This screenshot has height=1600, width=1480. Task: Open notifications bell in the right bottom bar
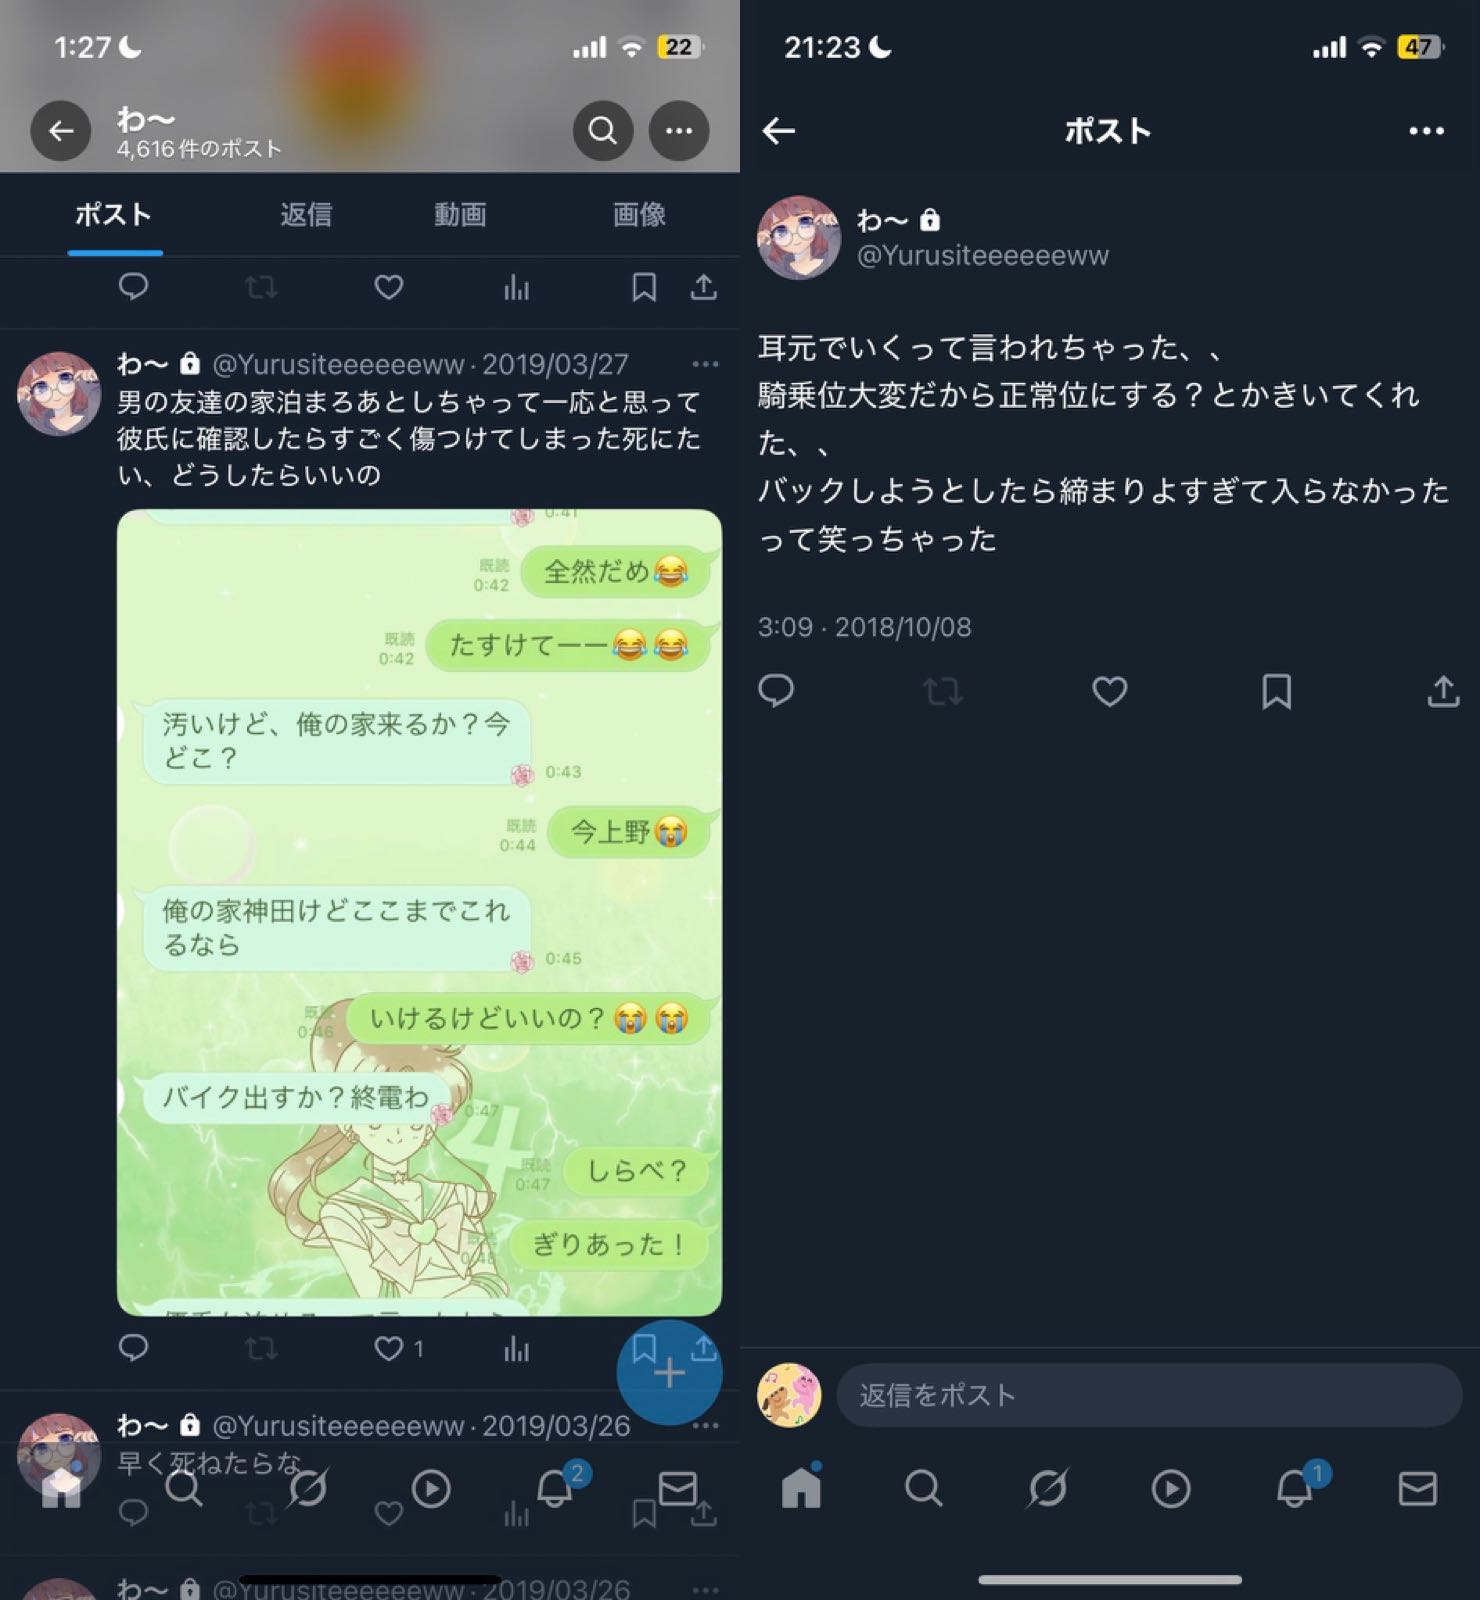coord(1296,1489)
